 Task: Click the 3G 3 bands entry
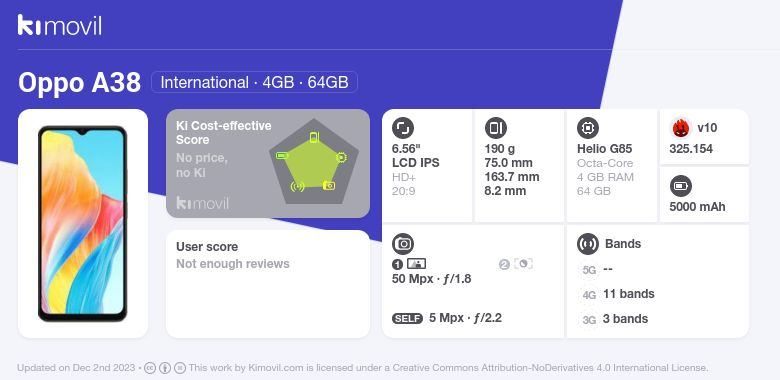[614, 319]
